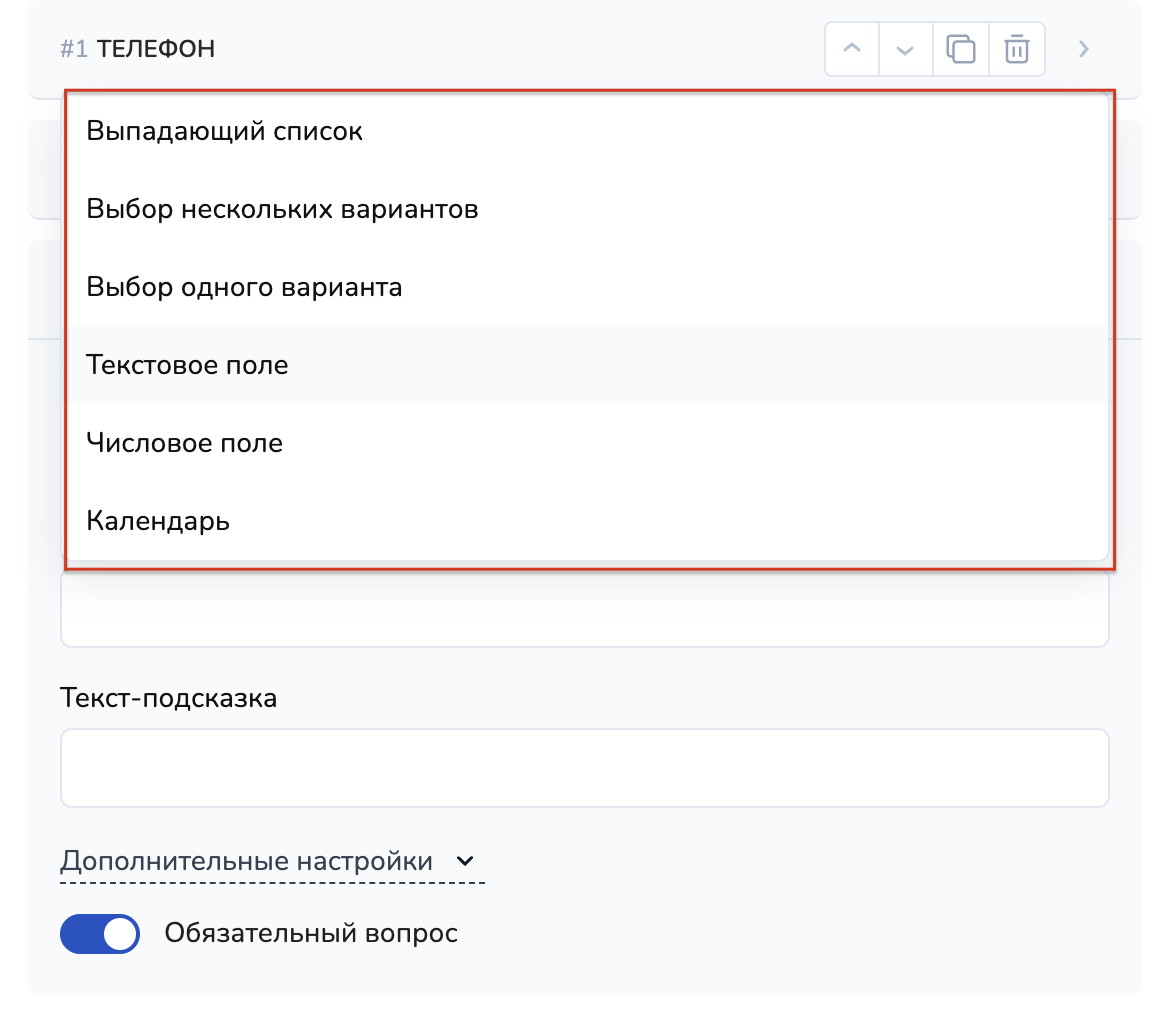Duplicate the Телефон question
The width and height of the screenshot is (1162, 1012).
click(961, 49)
